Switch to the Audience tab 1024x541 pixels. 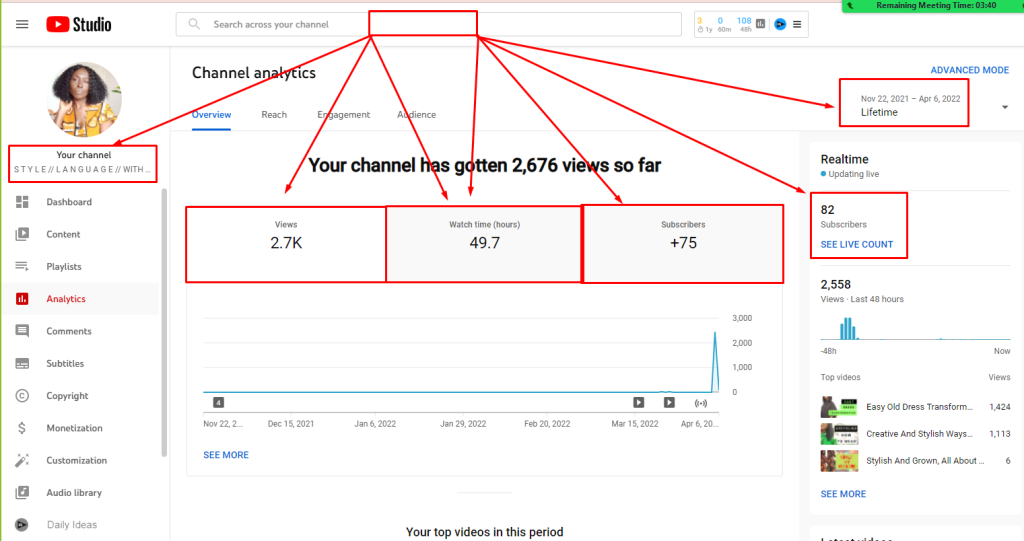(416, 114)
